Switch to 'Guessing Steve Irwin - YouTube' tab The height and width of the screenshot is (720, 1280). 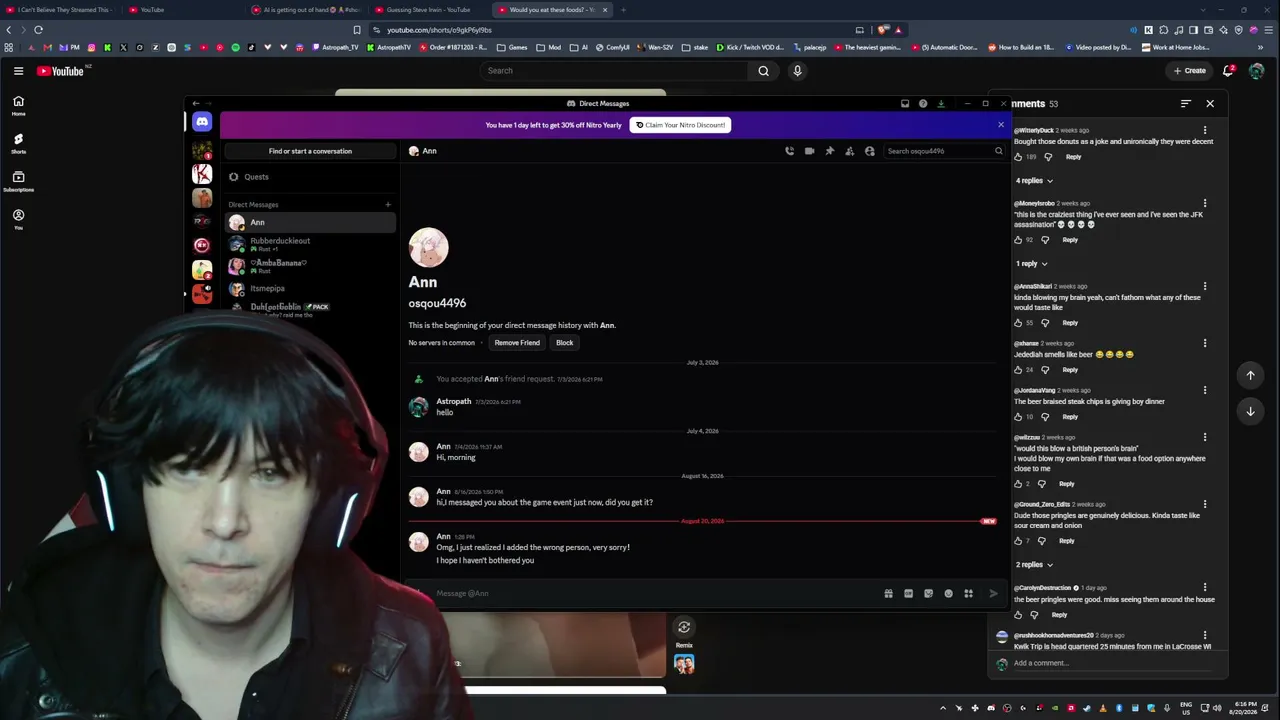pyautogui.click(x=428, y=10)
